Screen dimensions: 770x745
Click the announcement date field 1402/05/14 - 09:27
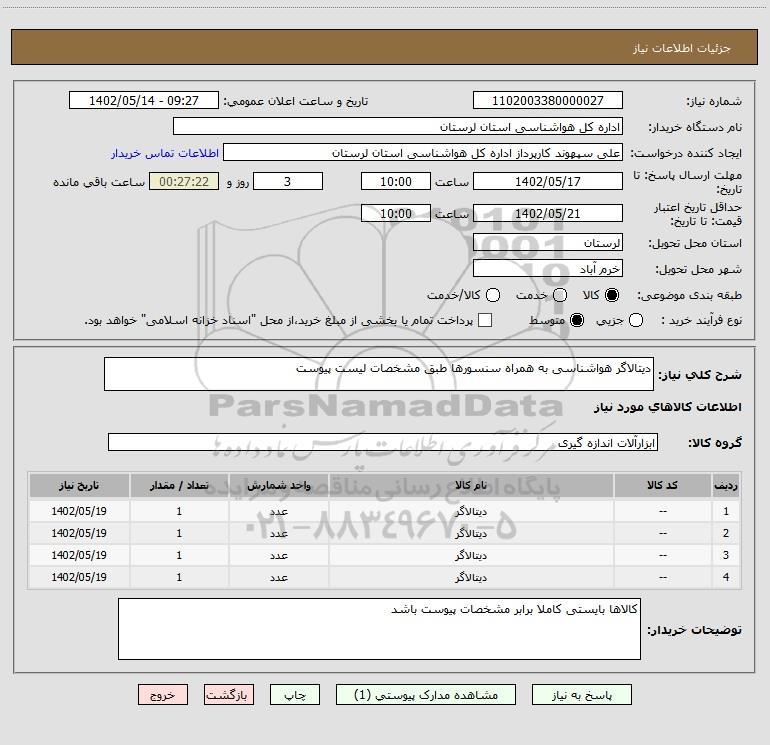(x=144, y=101)
